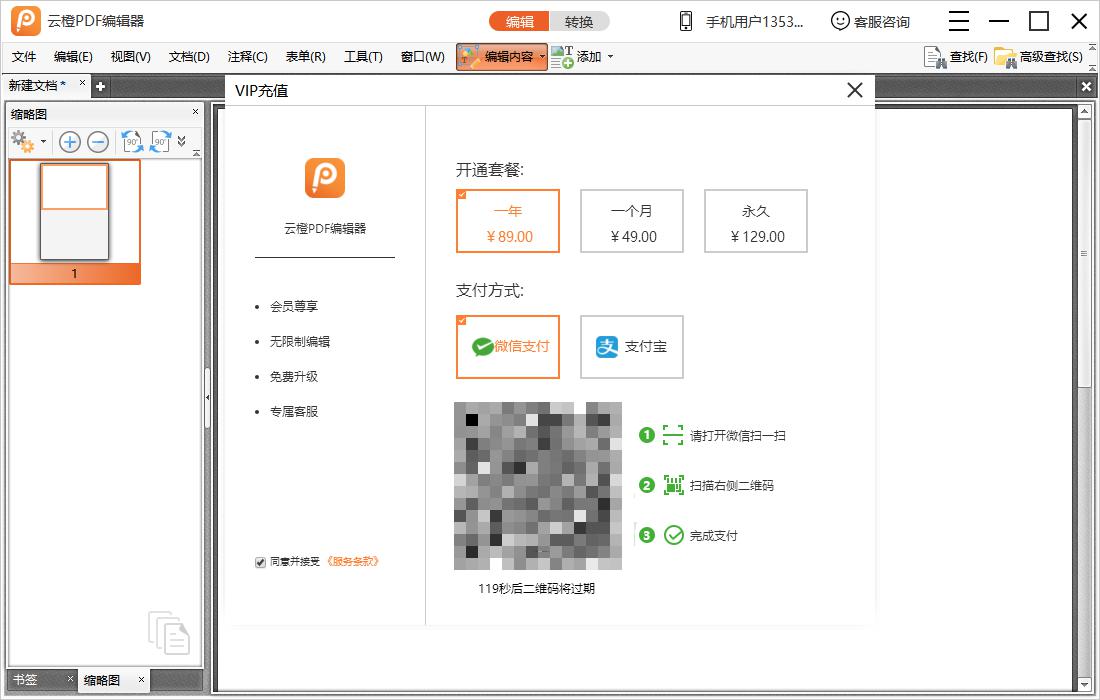Screen dimensions: 1100x700
Task: Open the 文档(D) menu
Action: coord(189,57)
